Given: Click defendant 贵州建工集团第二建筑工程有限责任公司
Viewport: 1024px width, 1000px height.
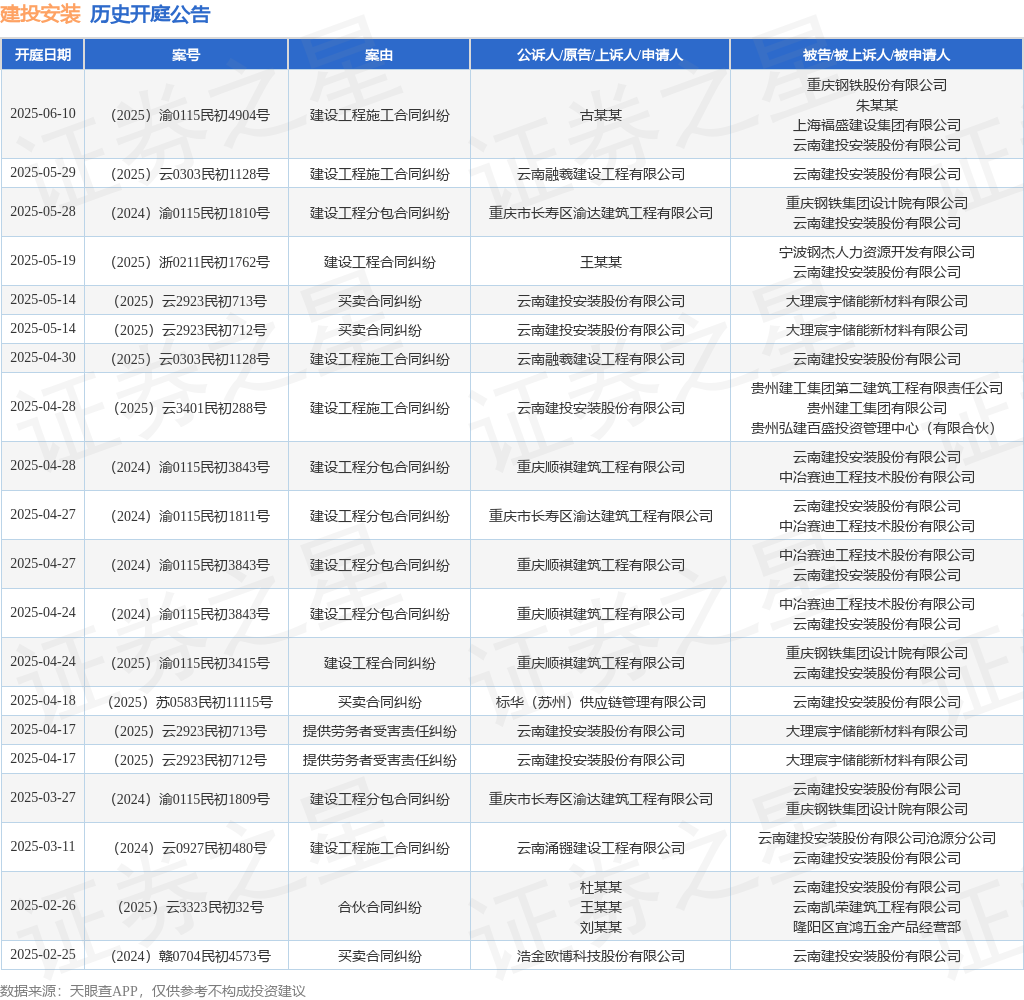Looking at the screenshot, I should point(876,388).
